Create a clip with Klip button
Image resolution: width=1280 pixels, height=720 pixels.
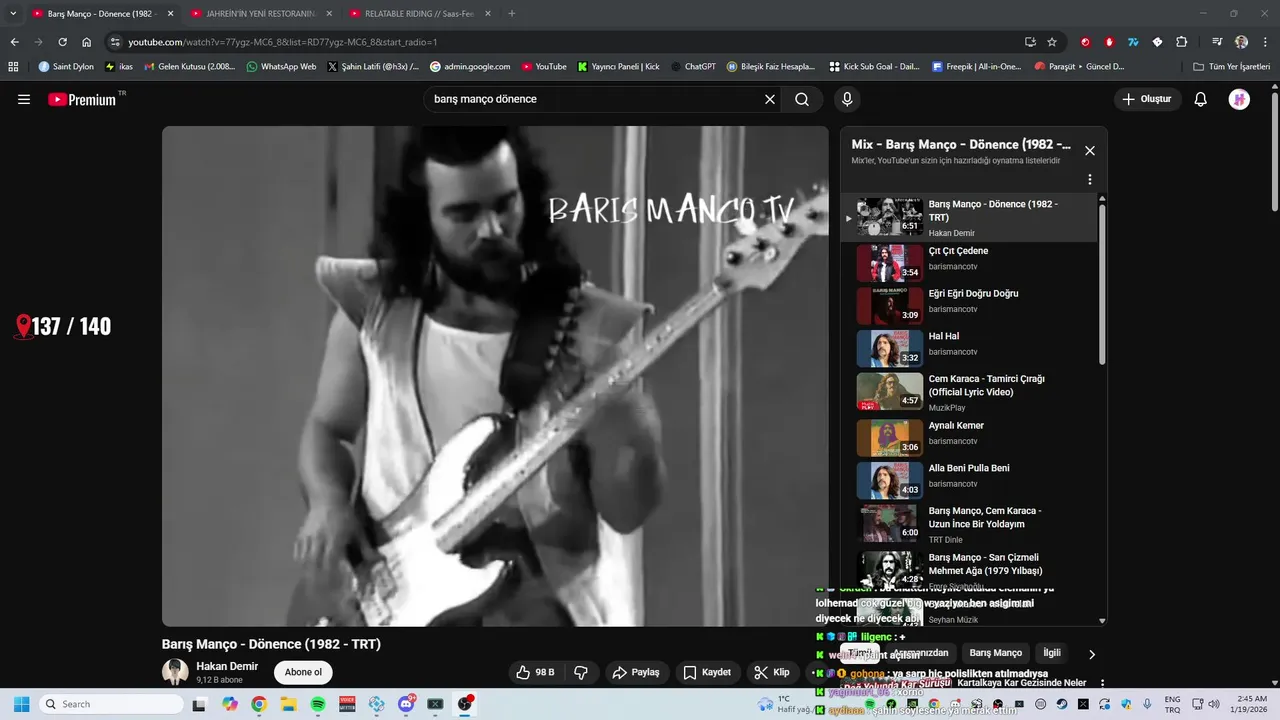(772, 672)
